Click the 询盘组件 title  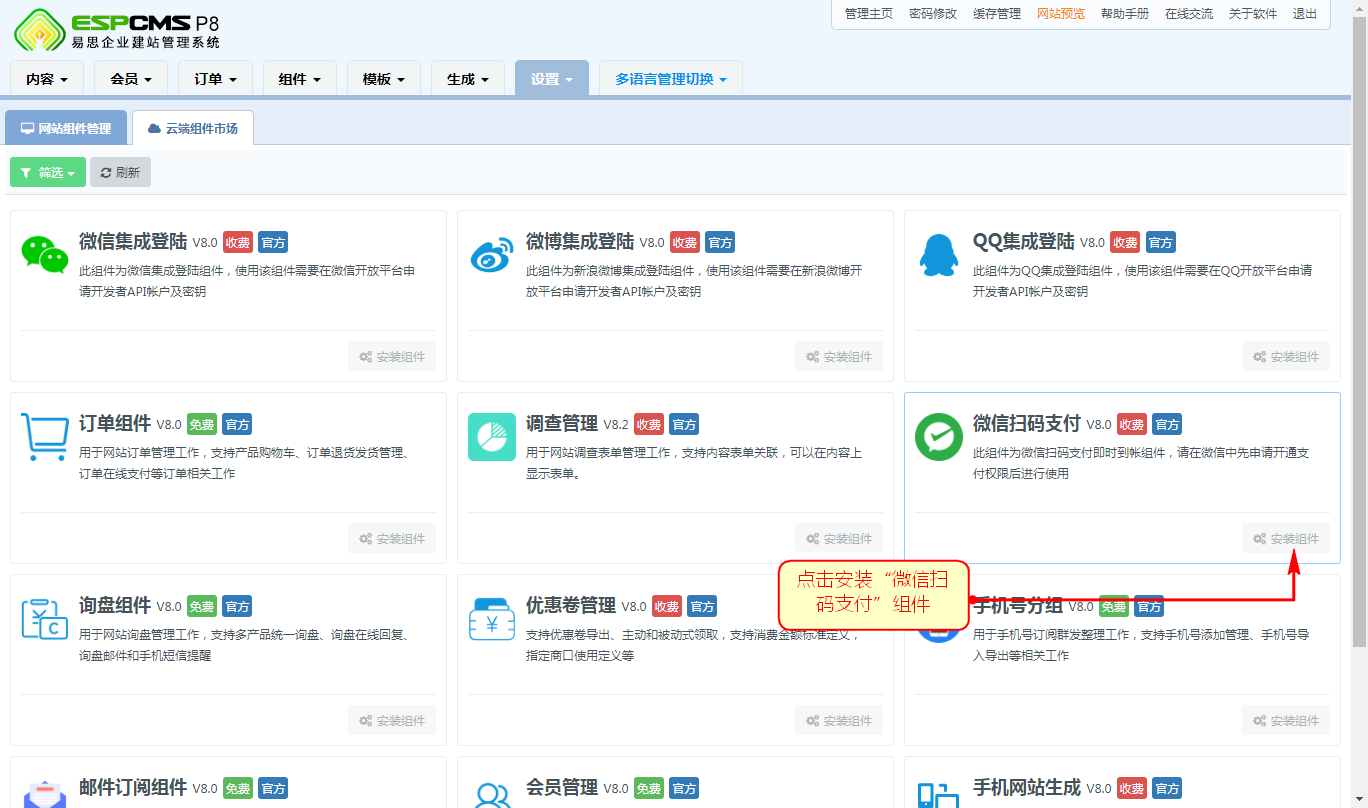tap(115, 606)
